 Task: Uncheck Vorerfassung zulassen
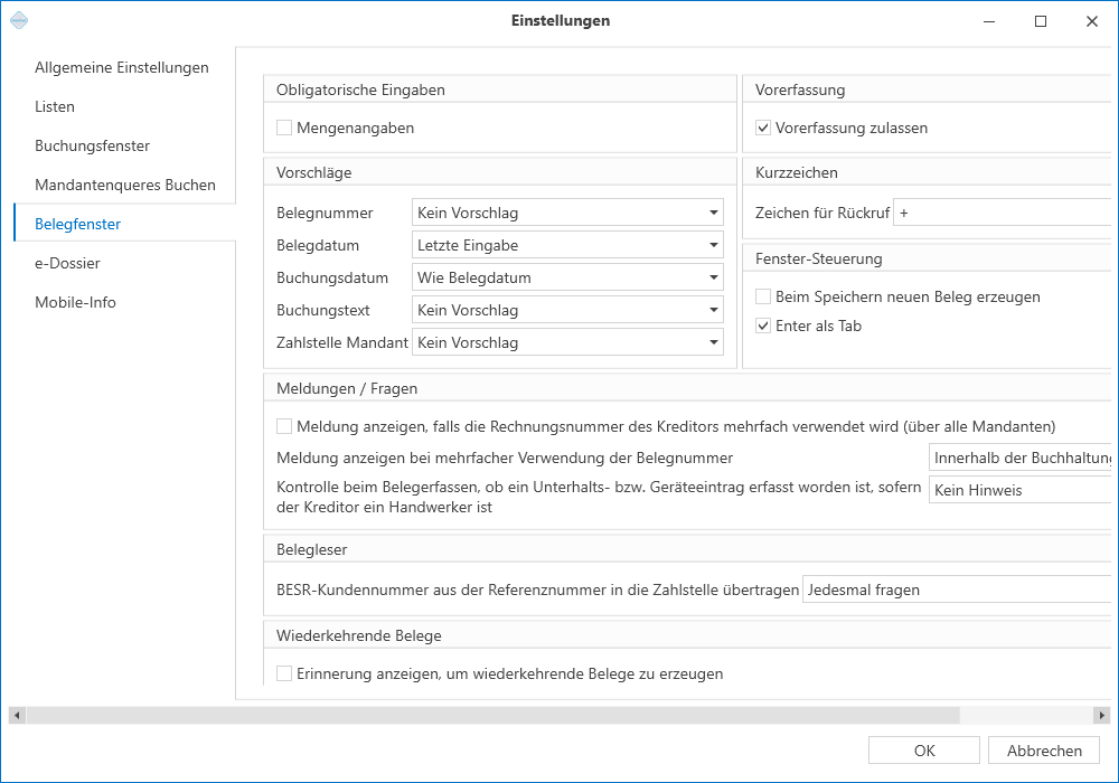[763, 128]
